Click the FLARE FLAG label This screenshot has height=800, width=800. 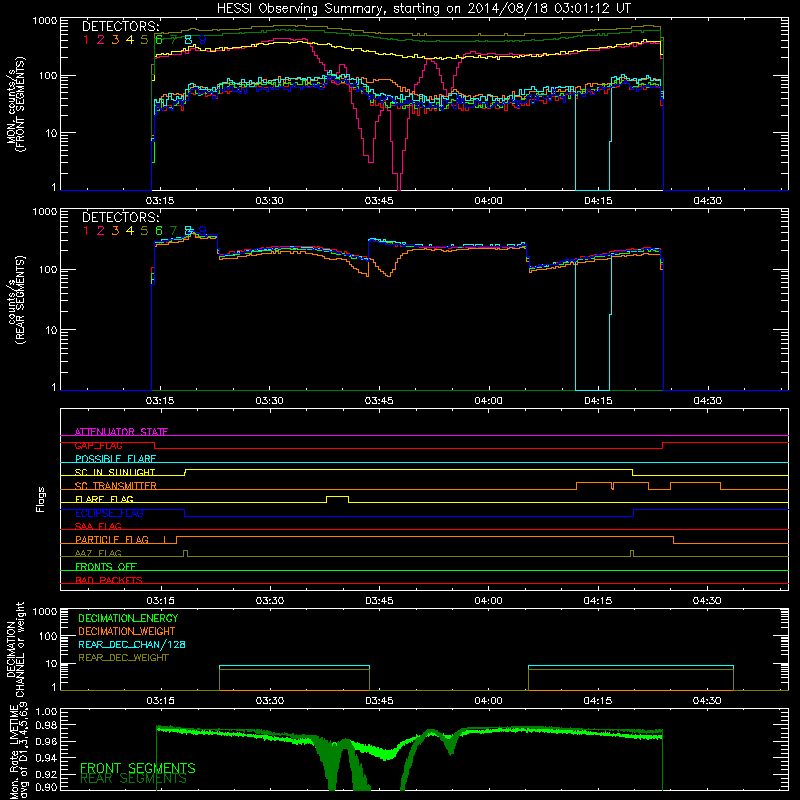coord(104,499)
